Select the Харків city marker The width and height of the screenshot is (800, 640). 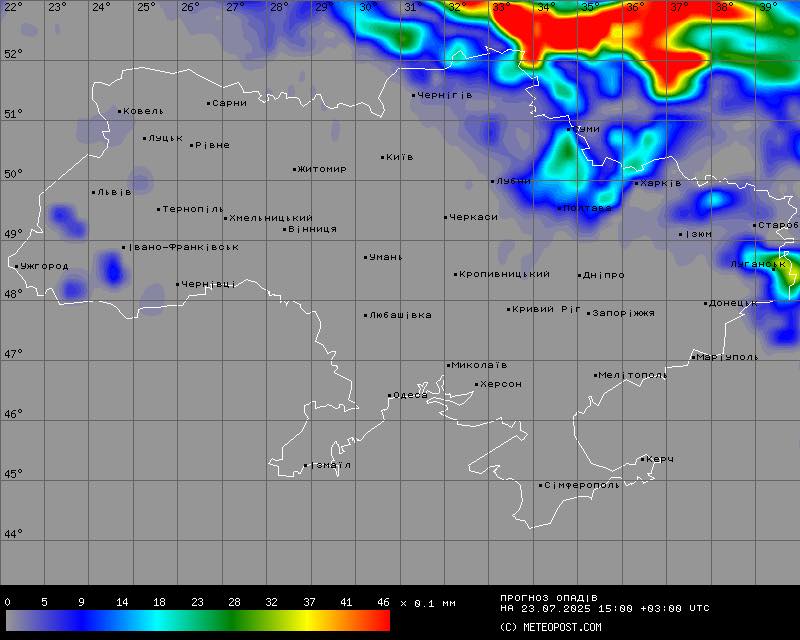coord(636,183)
